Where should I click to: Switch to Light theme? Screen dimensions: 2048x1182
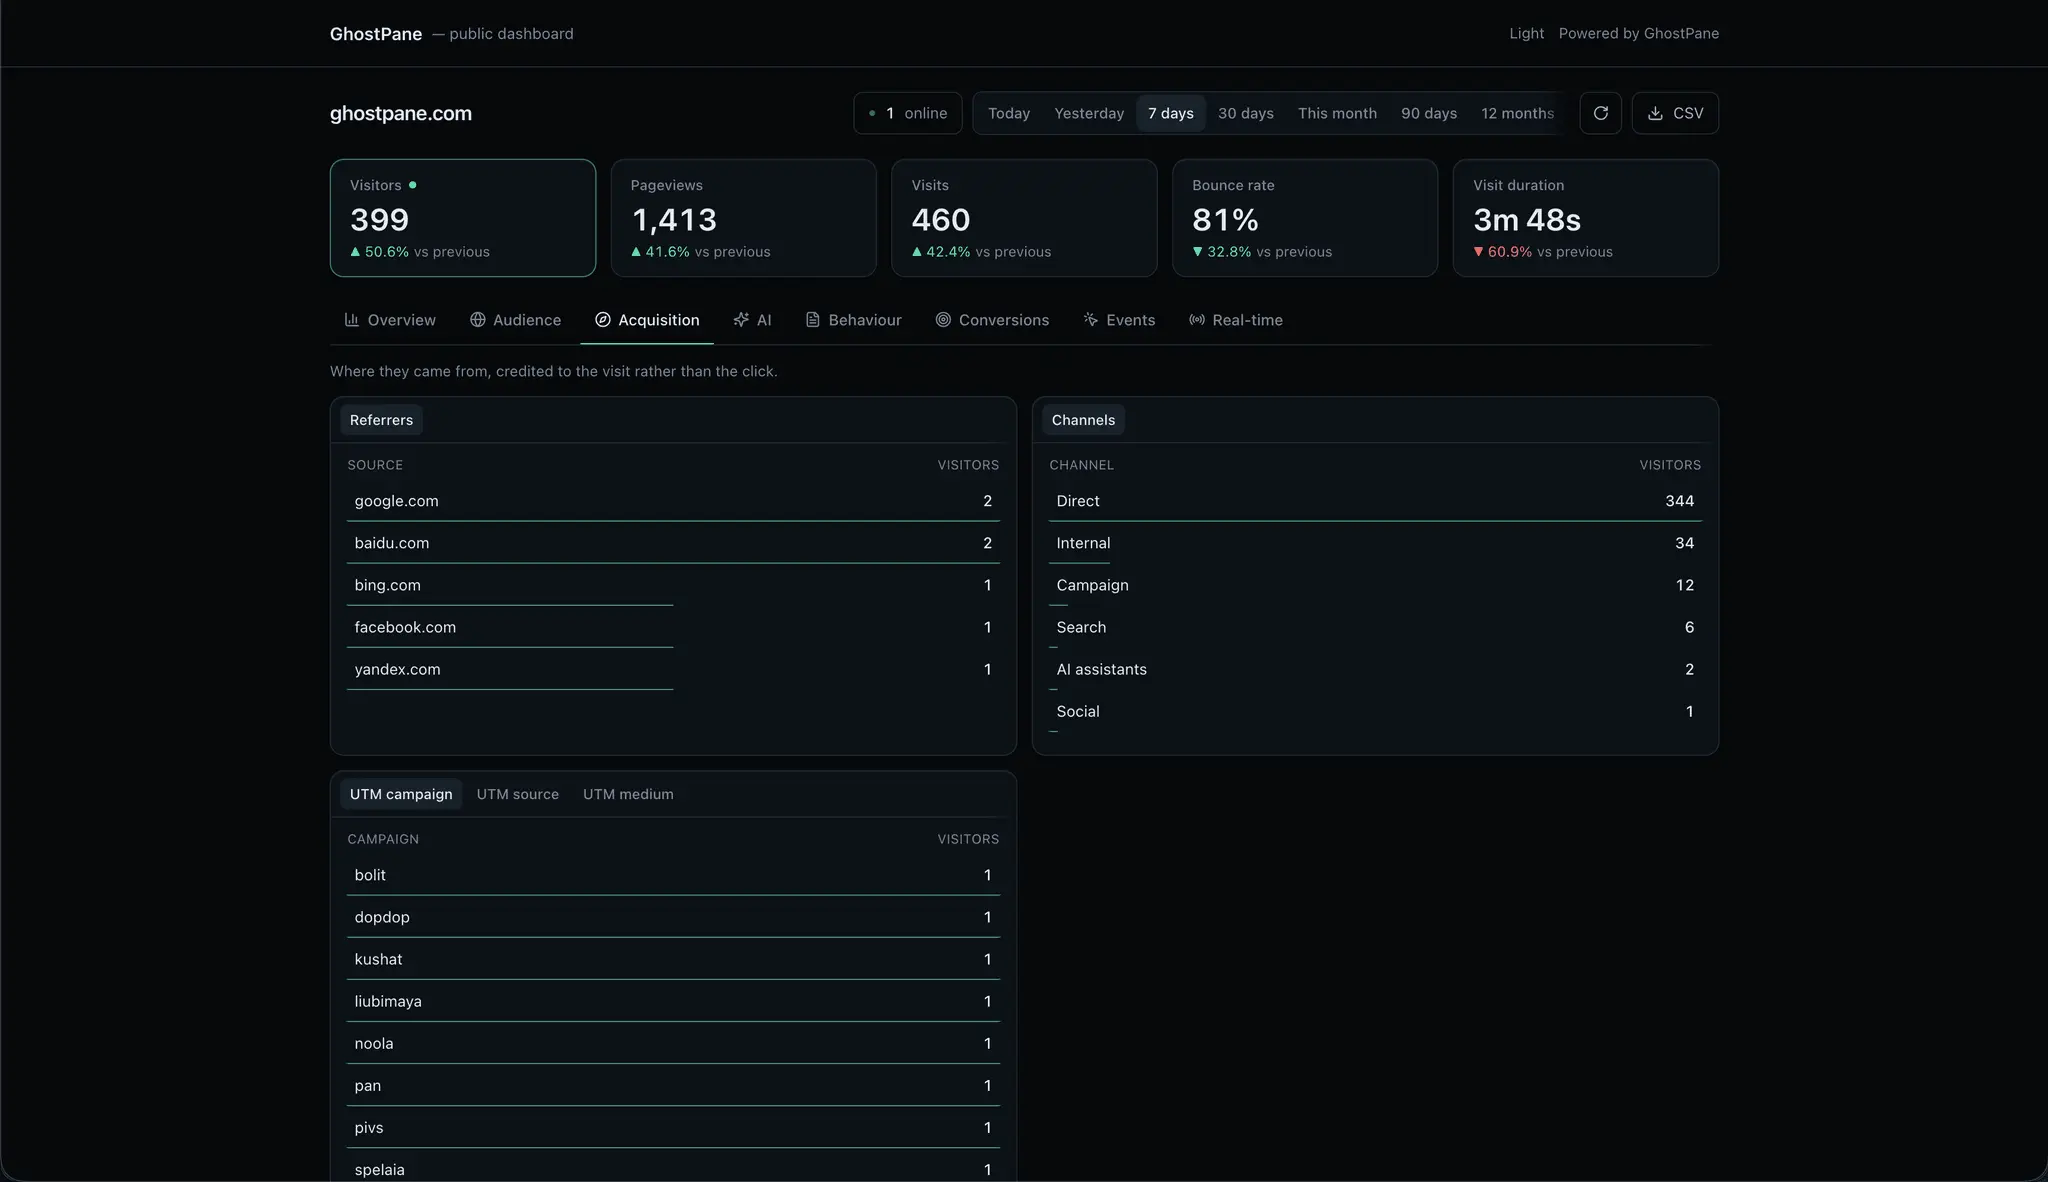pos(1526,33)
